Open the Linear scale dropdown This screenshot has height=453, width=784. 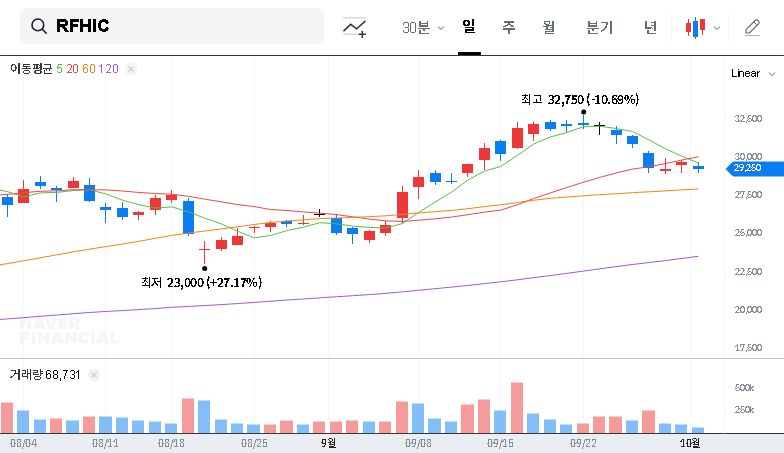[751, 73]
